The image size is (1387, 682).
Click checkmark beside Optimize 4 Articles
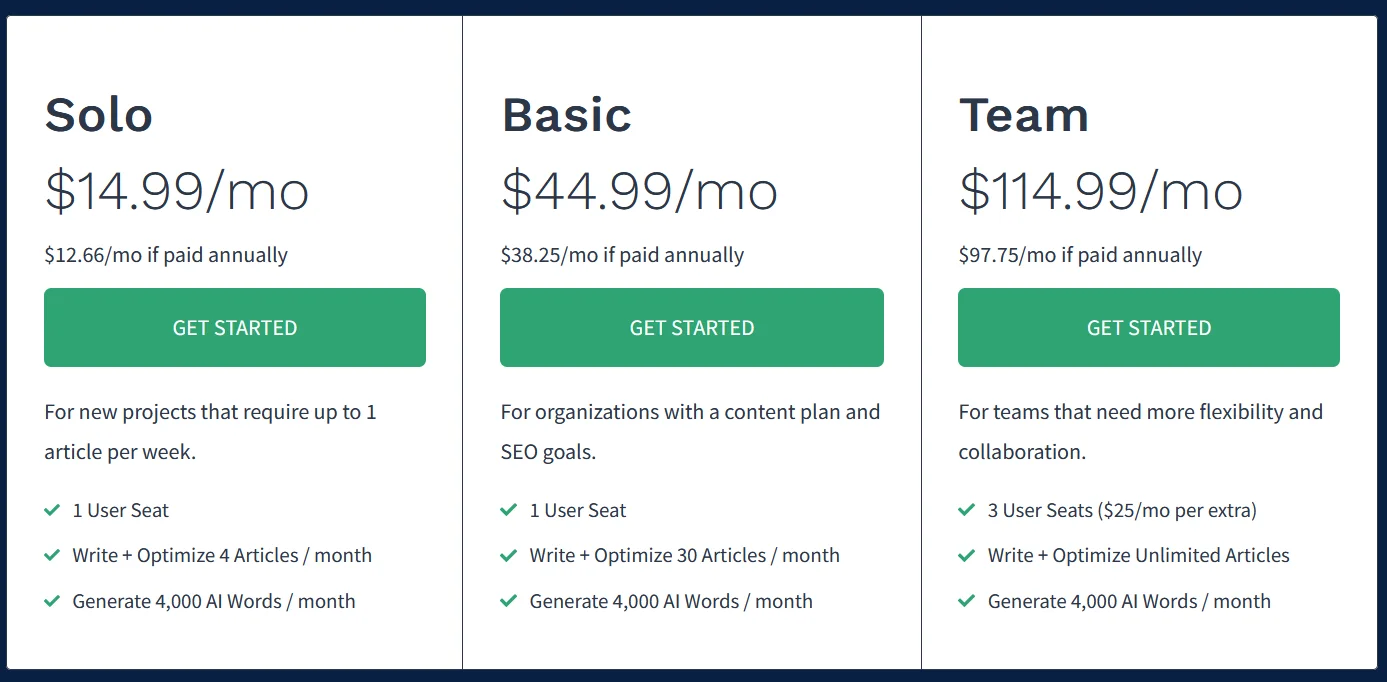(x=52, y=555)
